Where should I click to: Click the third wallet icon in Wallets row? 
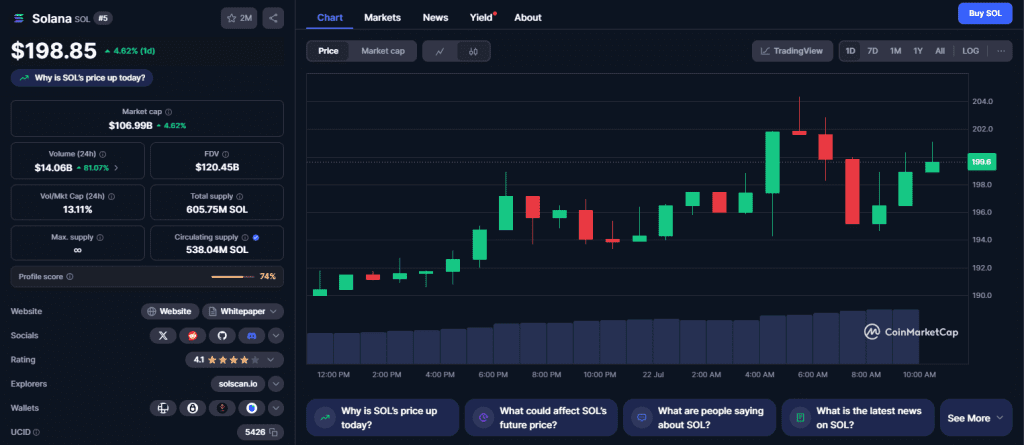[x=221, y=408]
